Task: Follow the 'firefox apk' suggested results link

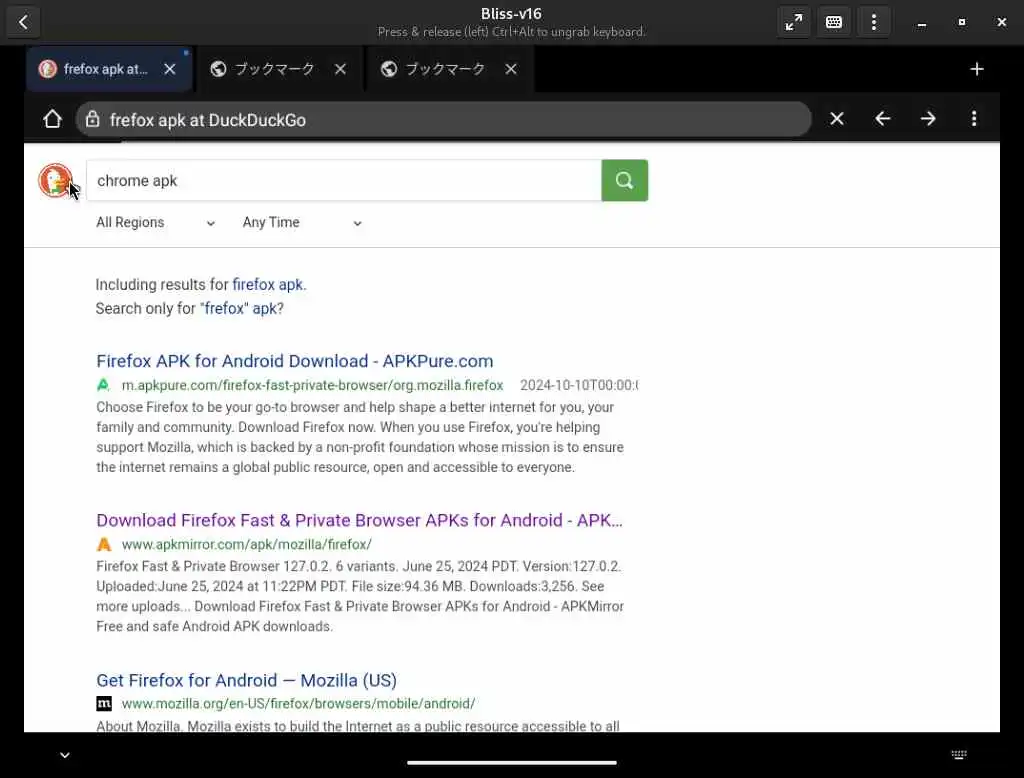Action: tap(268, 285)
